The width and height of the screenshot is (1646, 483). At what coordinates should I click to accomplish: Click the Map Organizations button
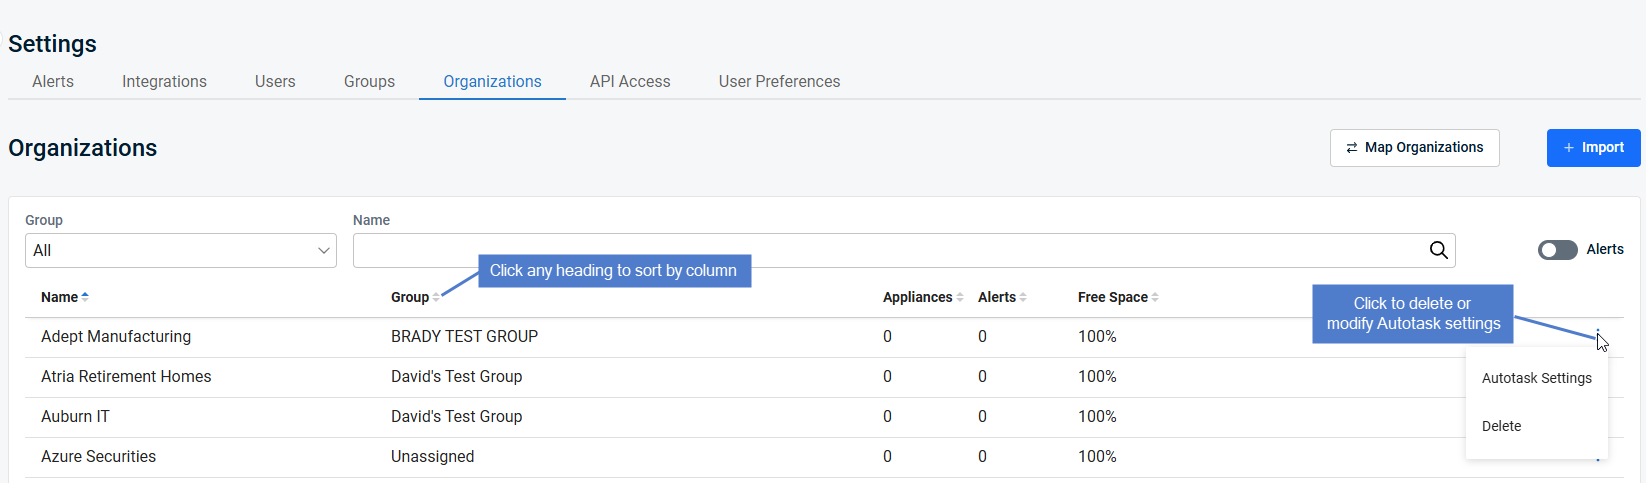[1414, 148]
